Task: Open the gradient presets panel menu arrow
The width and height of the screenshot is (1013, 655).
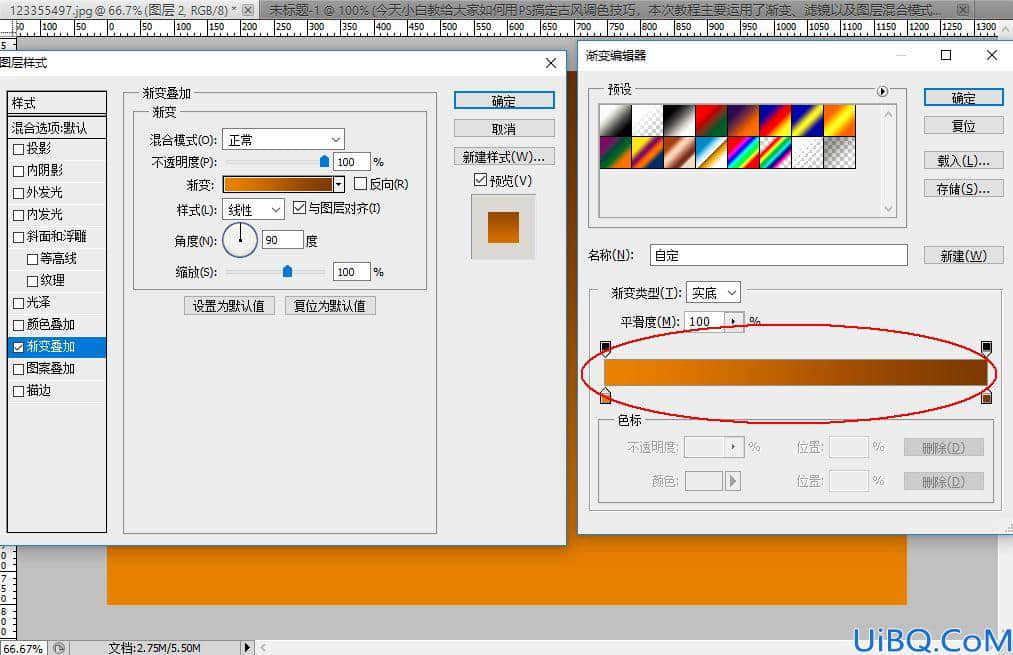Action: [882, 92]
